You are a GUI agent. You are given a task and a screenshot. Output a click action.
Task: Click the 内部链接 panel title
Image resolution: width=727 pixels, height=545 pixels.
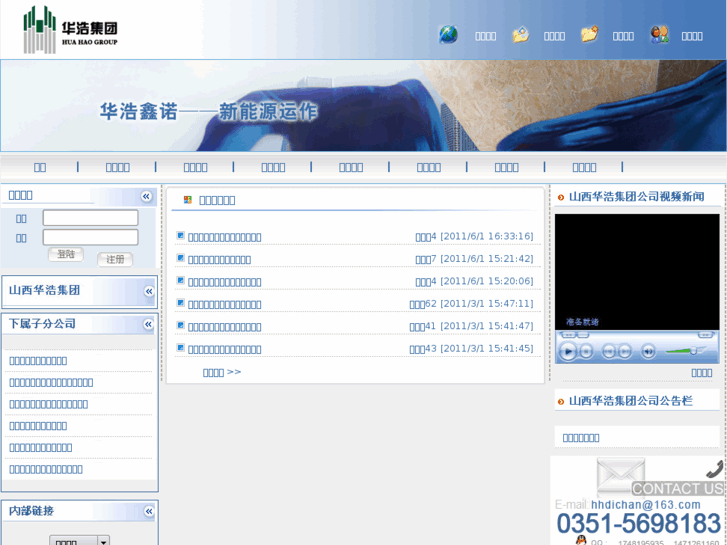[32, 511]
